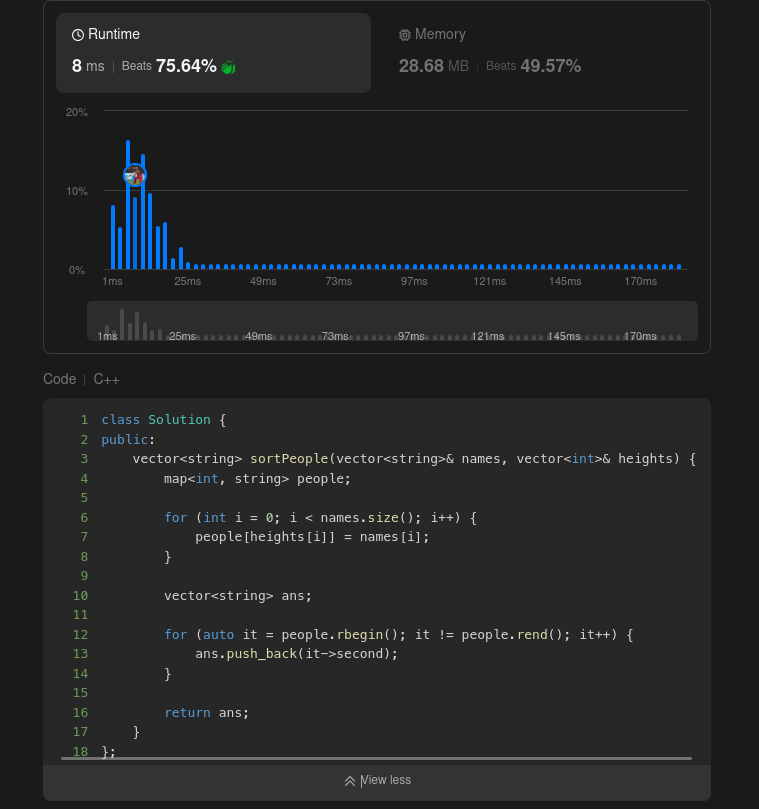This screenshot has width=759, height=809.
Task: Click the tallest blue bar in the histogram
Action: (x=128, y=204)
